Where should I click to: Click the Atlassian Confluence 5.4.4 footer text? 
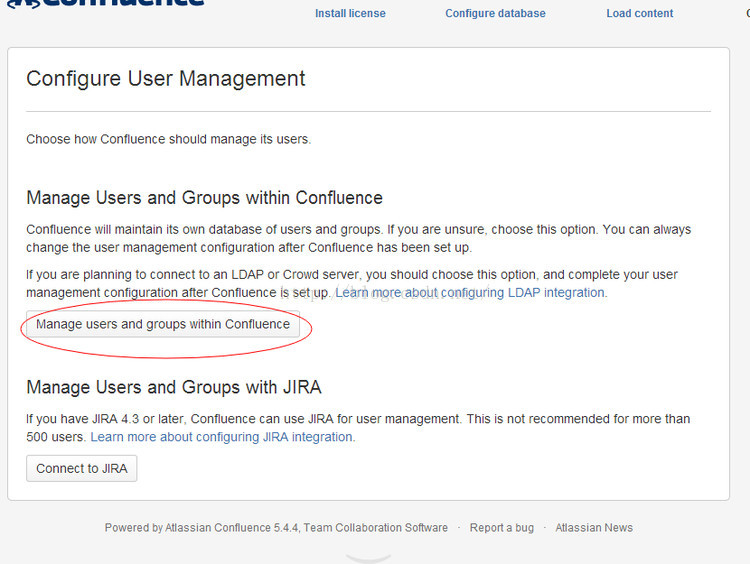(232, 528)
